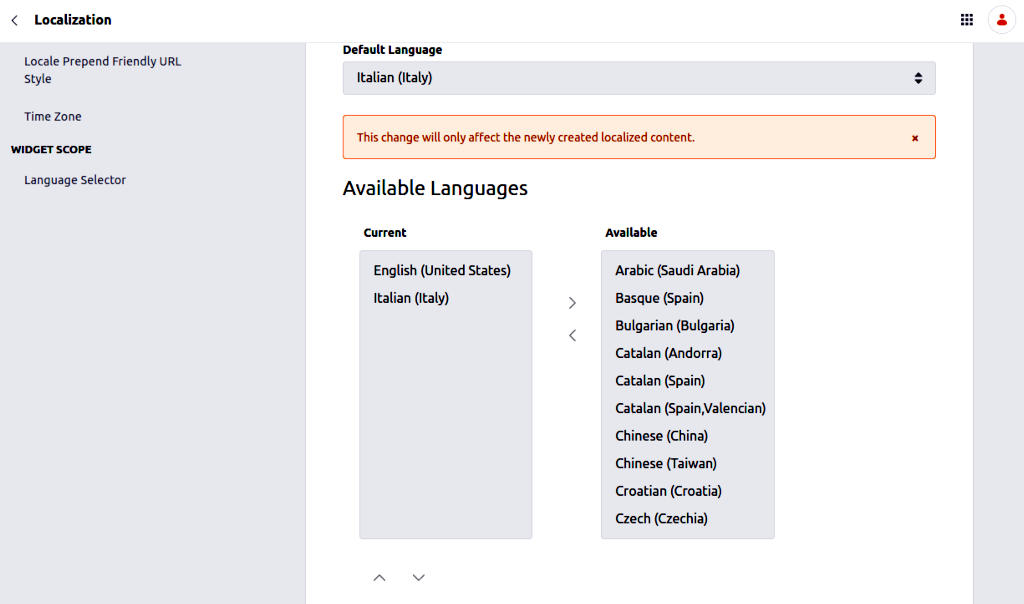Go back using the Localization back arrow
The width and height of the screenshot is (1024, 604).
click(14, 20)
